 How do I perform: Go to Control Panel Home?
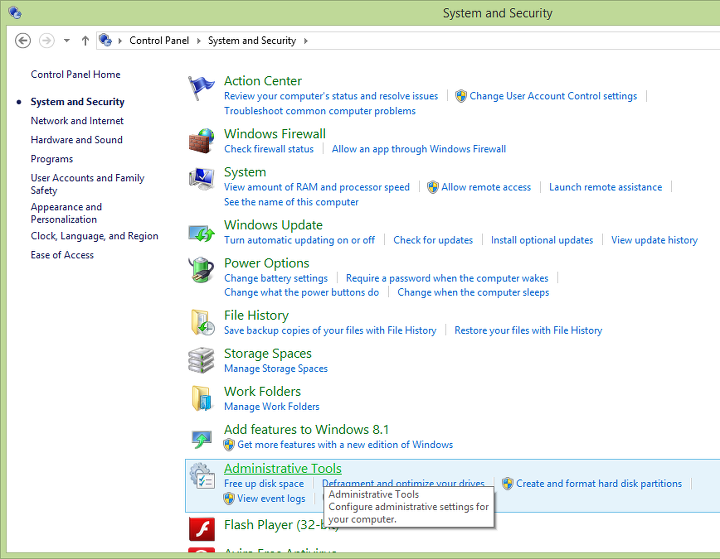pyautogui.click(x=75, y=74)
